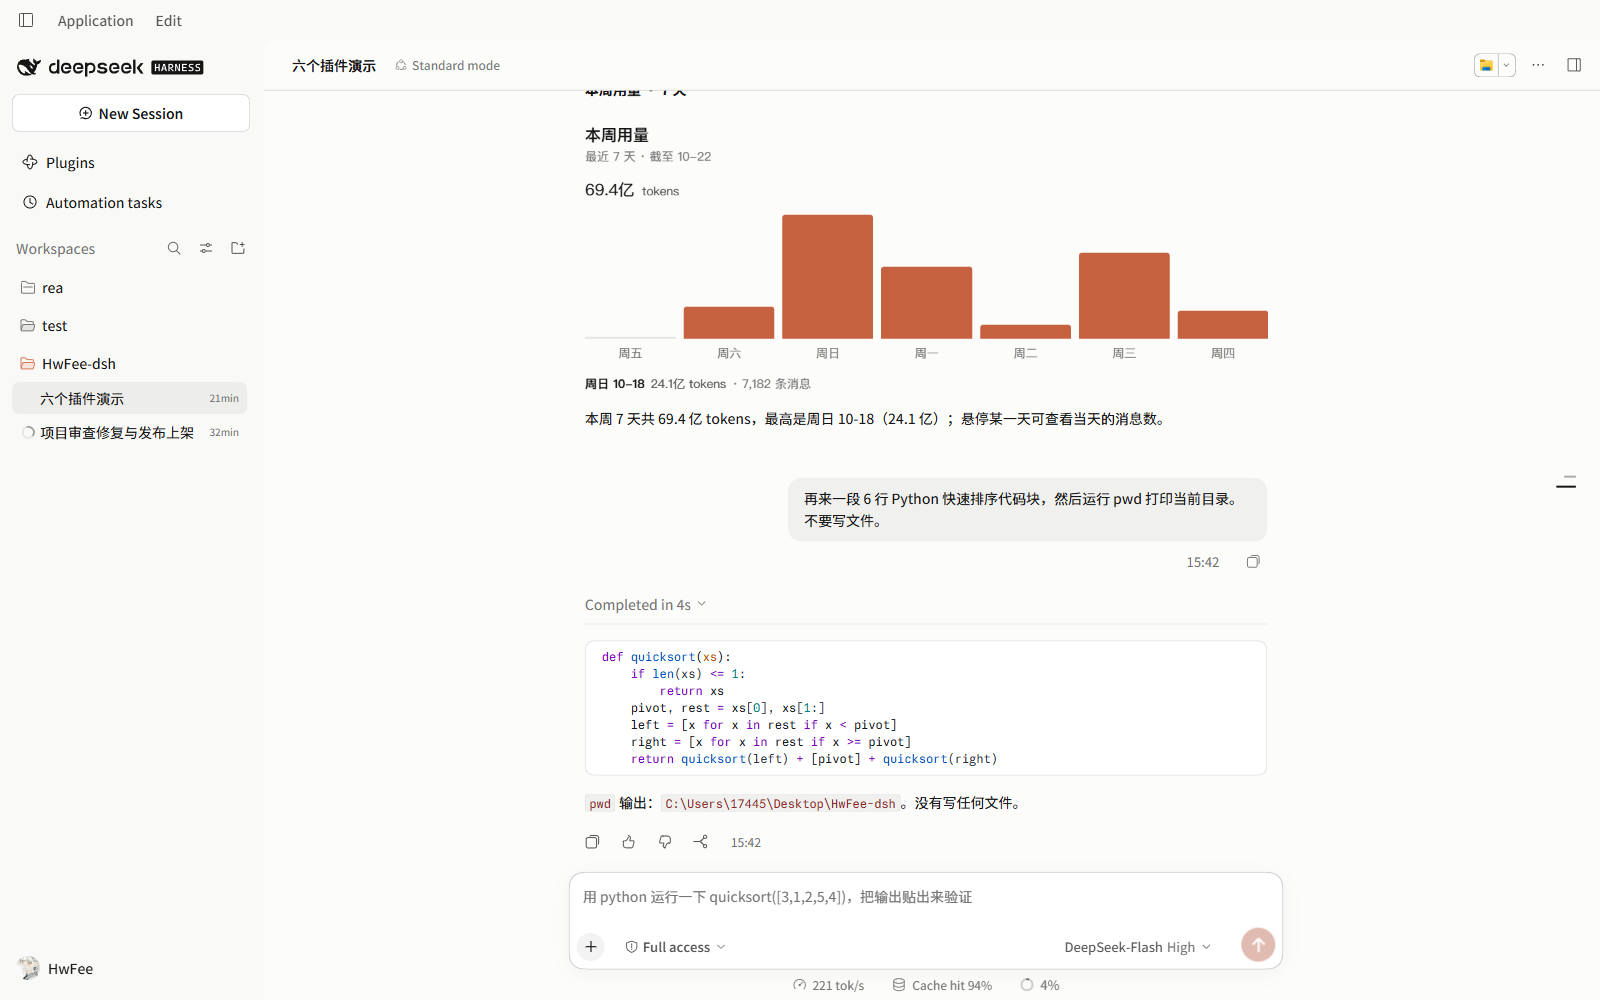Screen dimensions: 1600x1000
Task: Open Automation tasks
Action: pyautogui.click(x=103, y=203)
